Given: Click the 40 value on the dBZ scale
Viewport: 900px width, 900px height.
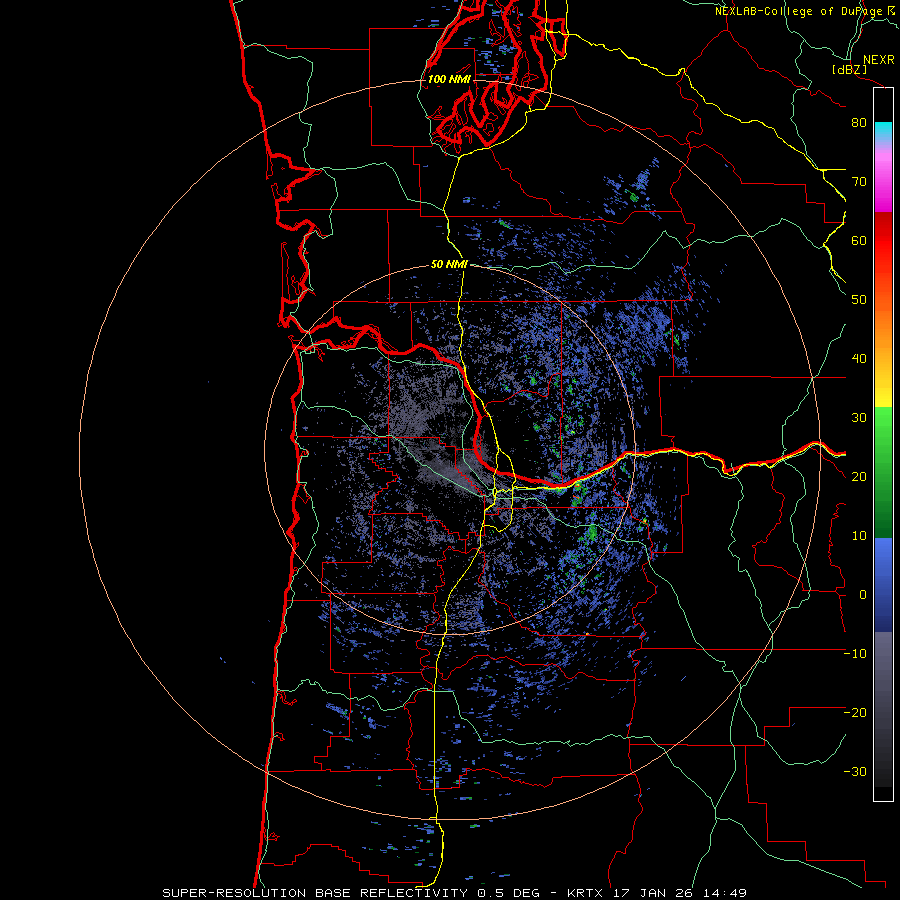Looking at the screenshot, I should (x=859, y=359).
